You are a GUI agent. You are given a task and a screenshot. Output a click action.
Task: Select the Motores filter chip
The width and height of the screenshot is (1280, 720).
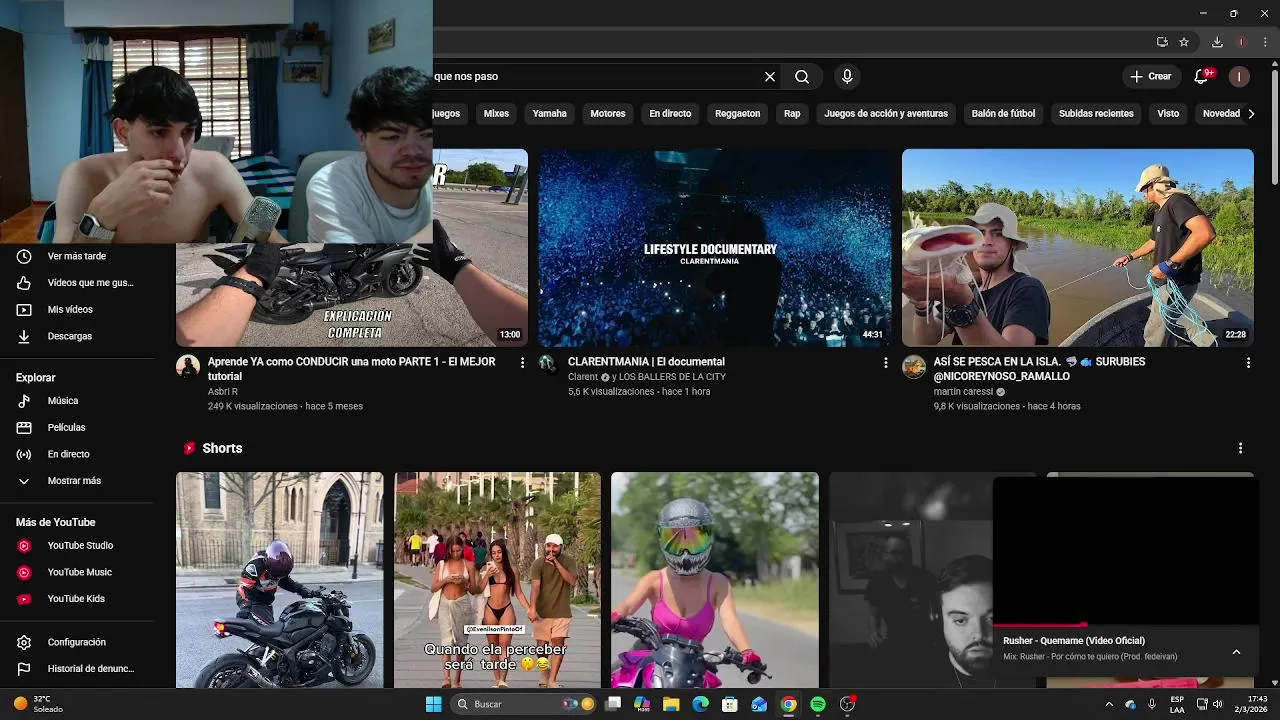pyautogui.click(x=607, y=114)
